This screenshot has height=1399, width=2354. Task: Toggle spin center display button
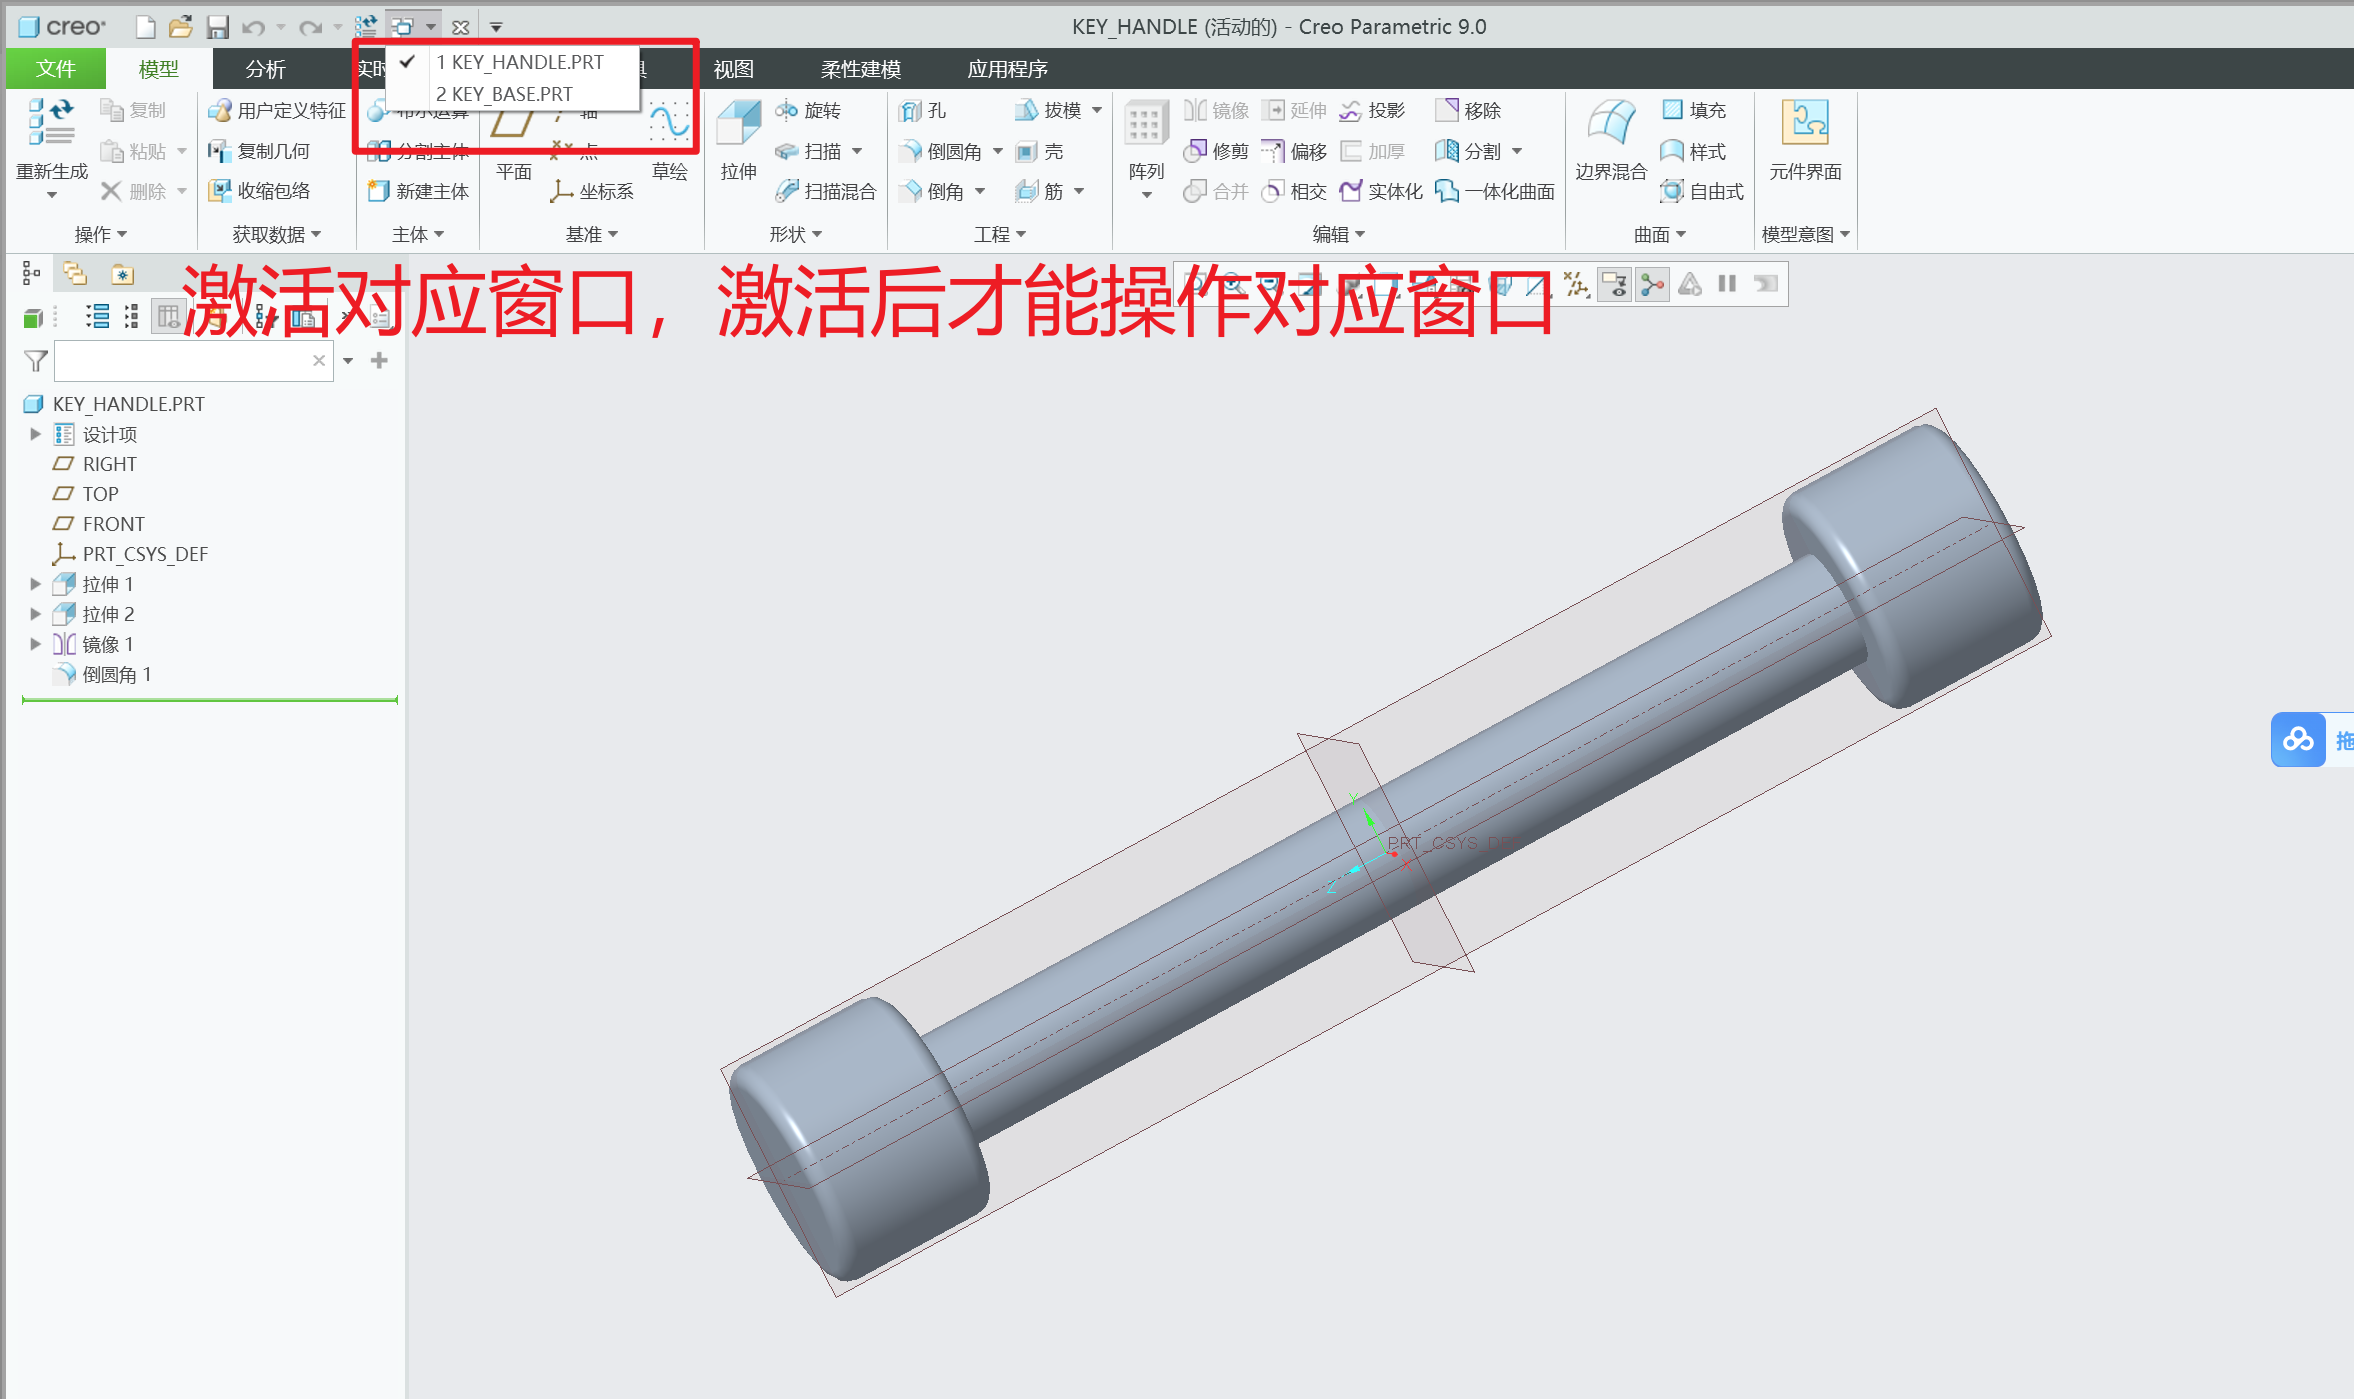click(x=1652, y=285)
